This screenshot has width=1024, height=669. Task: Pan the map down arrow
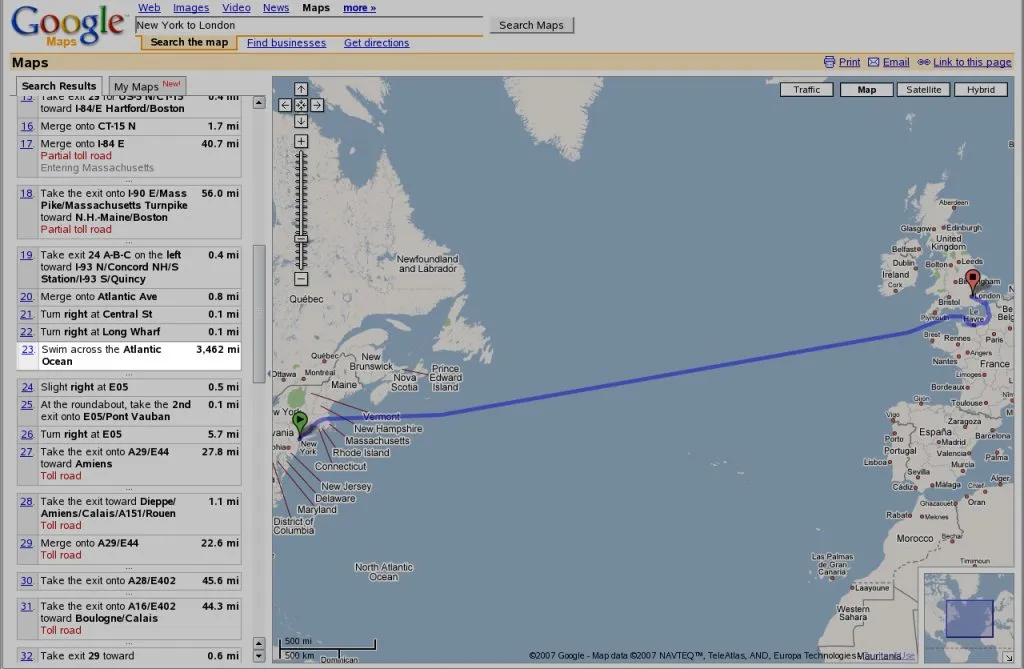(300, 121)
